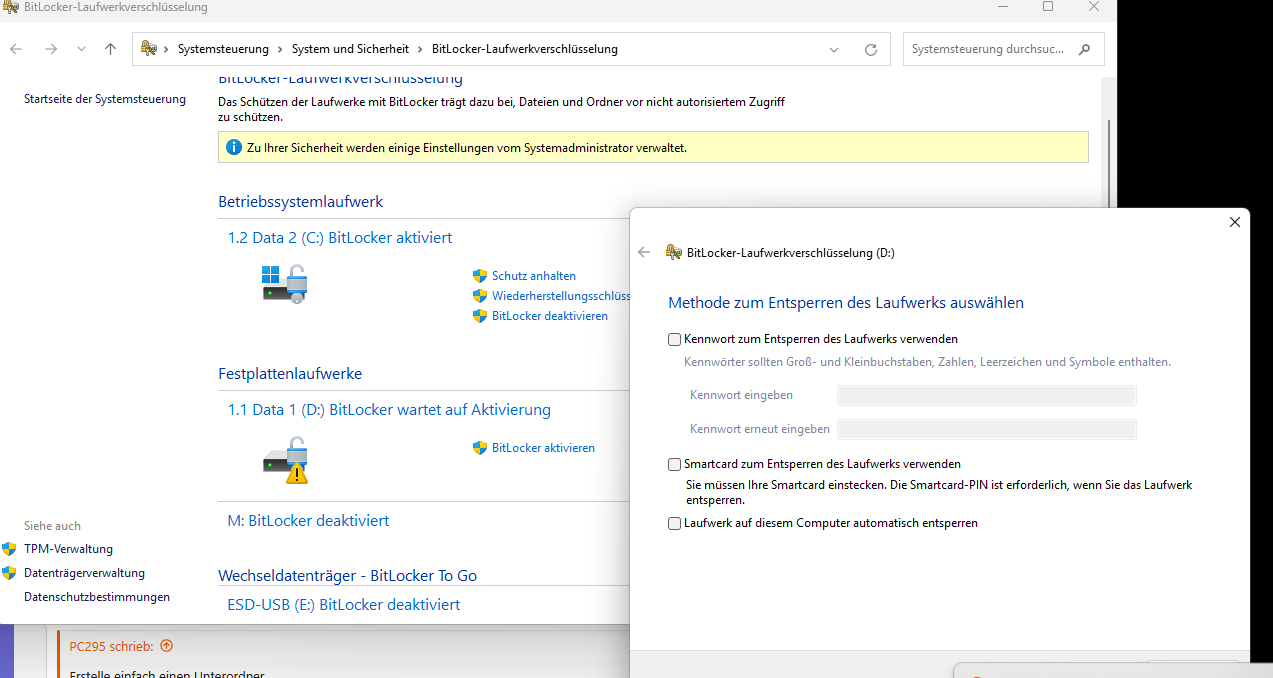Click the Kennwort erneut eingeben field
The height and width of the screenshot is (678, 1273).
tap(986, 430)
